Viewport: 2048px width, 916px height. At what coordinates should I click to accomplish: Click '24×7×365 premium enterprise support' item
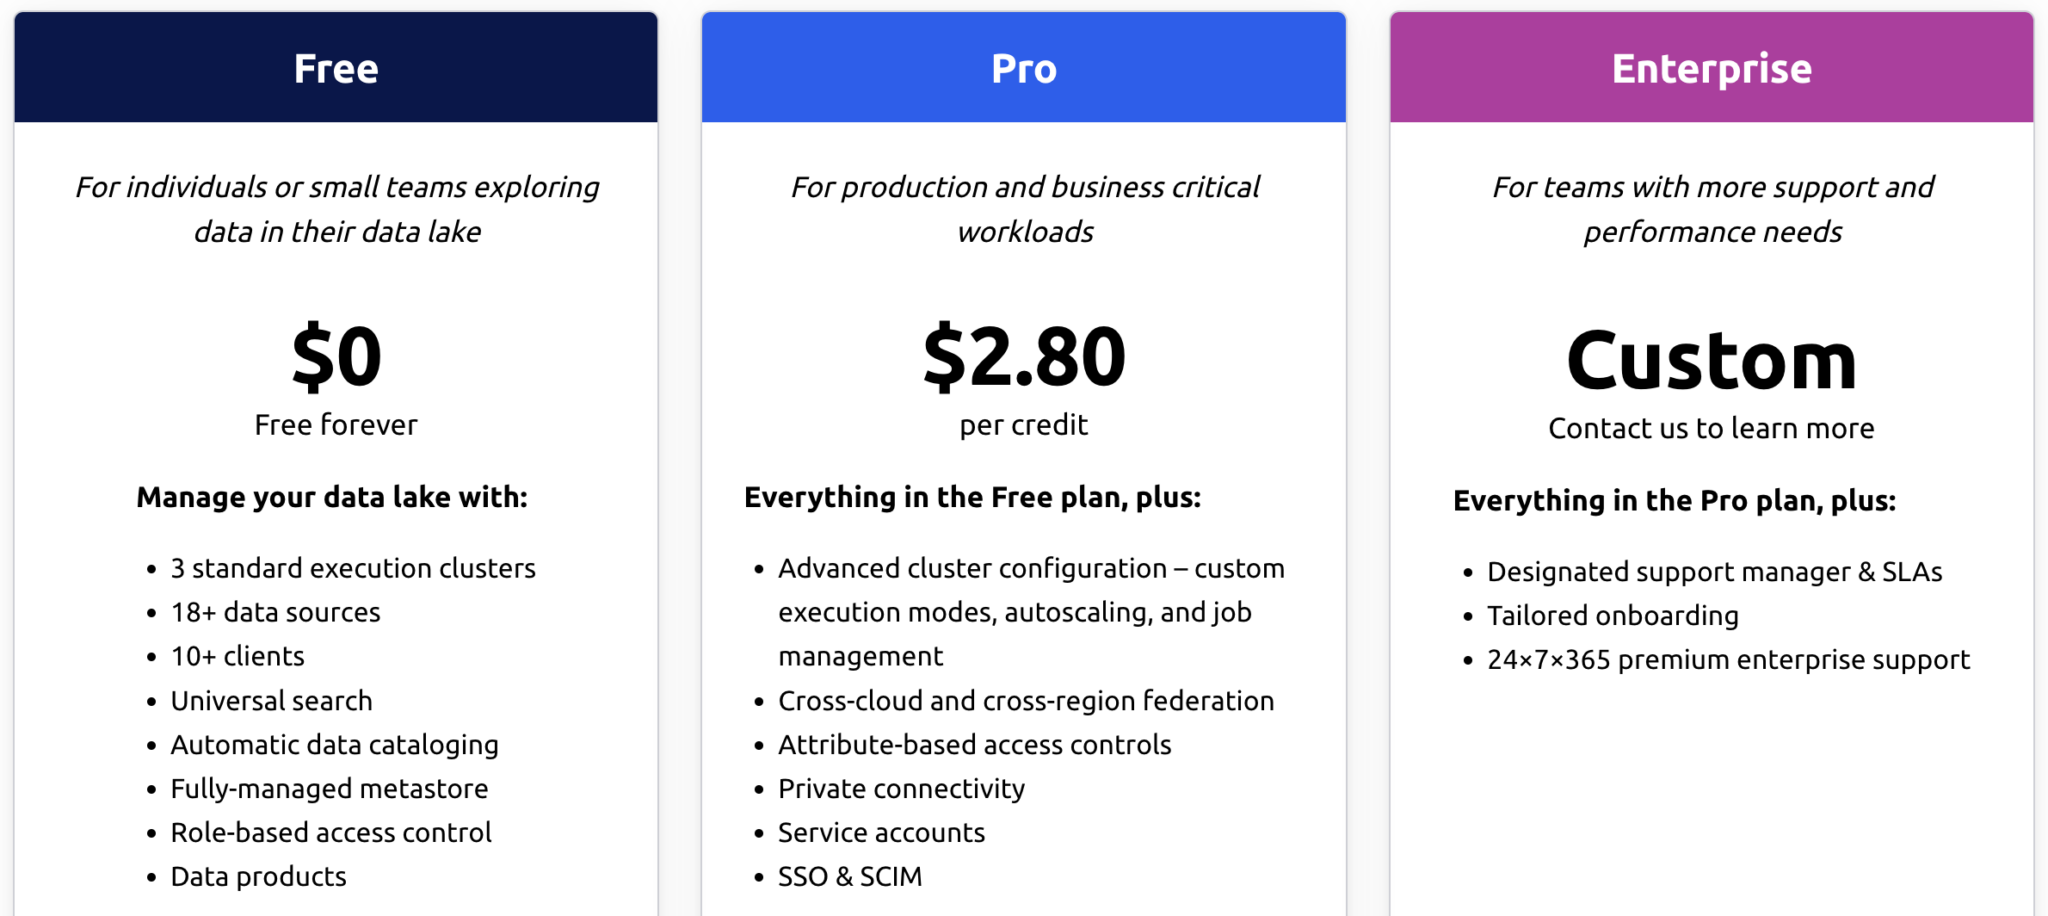tap(1728, 660)
